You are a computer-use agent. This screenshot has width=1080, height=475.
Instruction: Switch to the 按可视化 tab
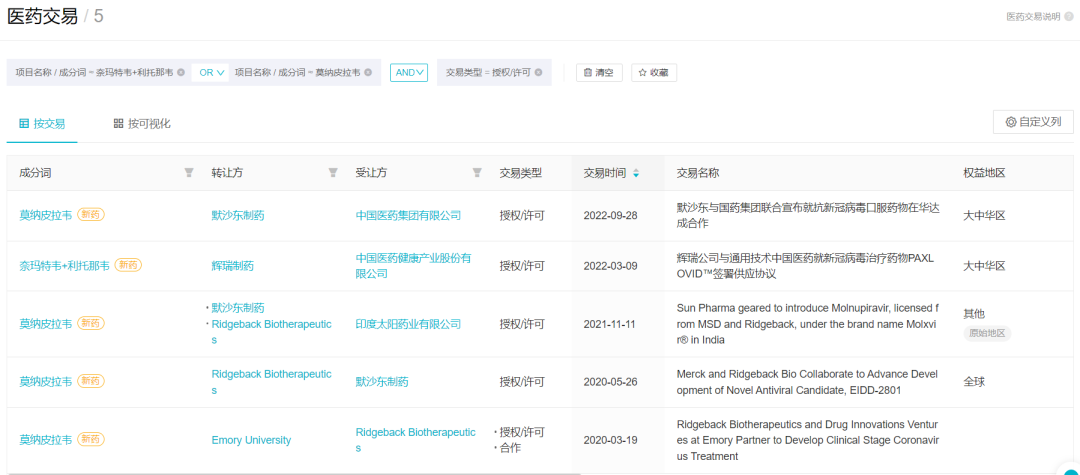142,124
